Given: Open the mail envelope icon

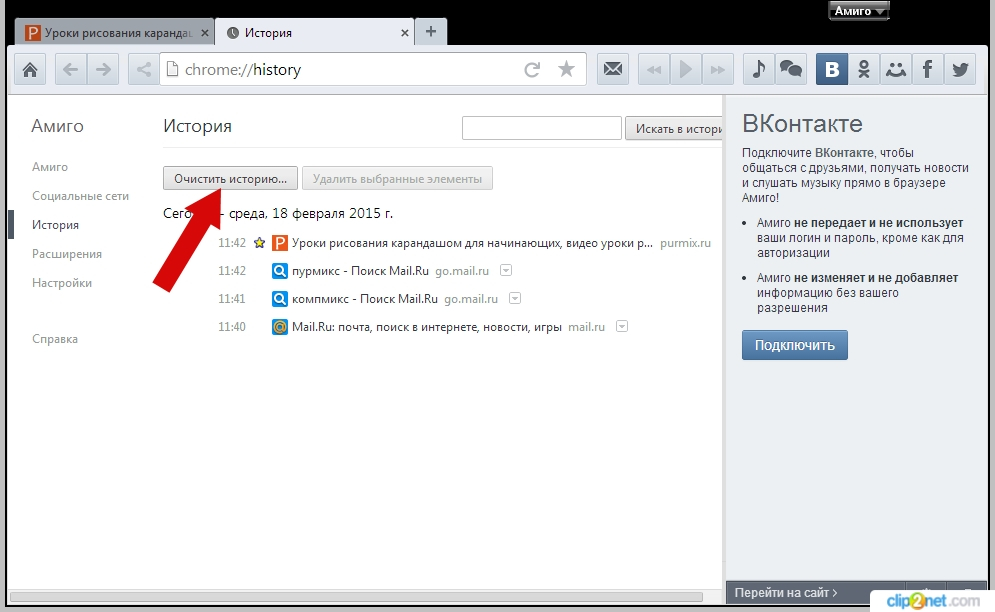Looking at the screenshot, I should coord(612,69).
